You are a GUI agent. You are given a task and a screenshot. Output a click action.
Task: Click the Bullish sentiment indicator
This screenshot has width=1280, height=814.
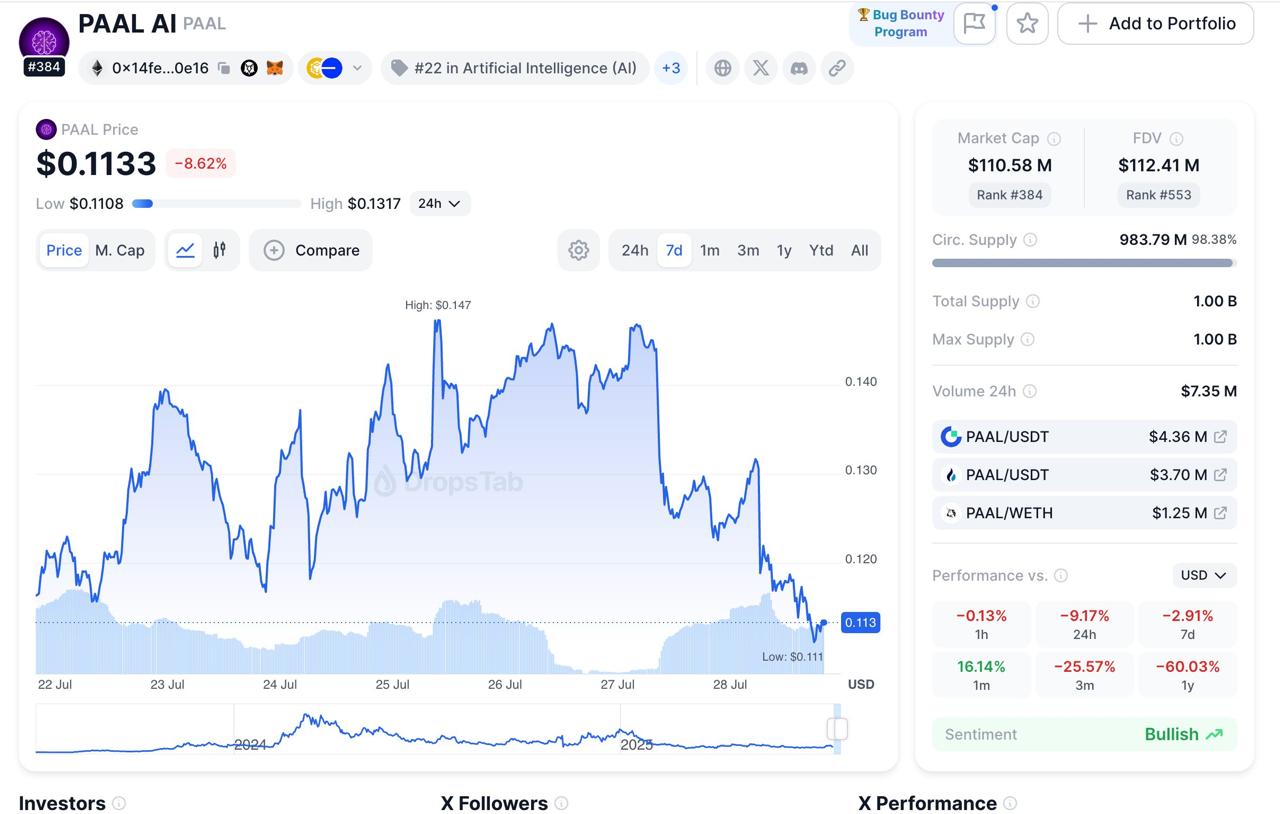1184,734
